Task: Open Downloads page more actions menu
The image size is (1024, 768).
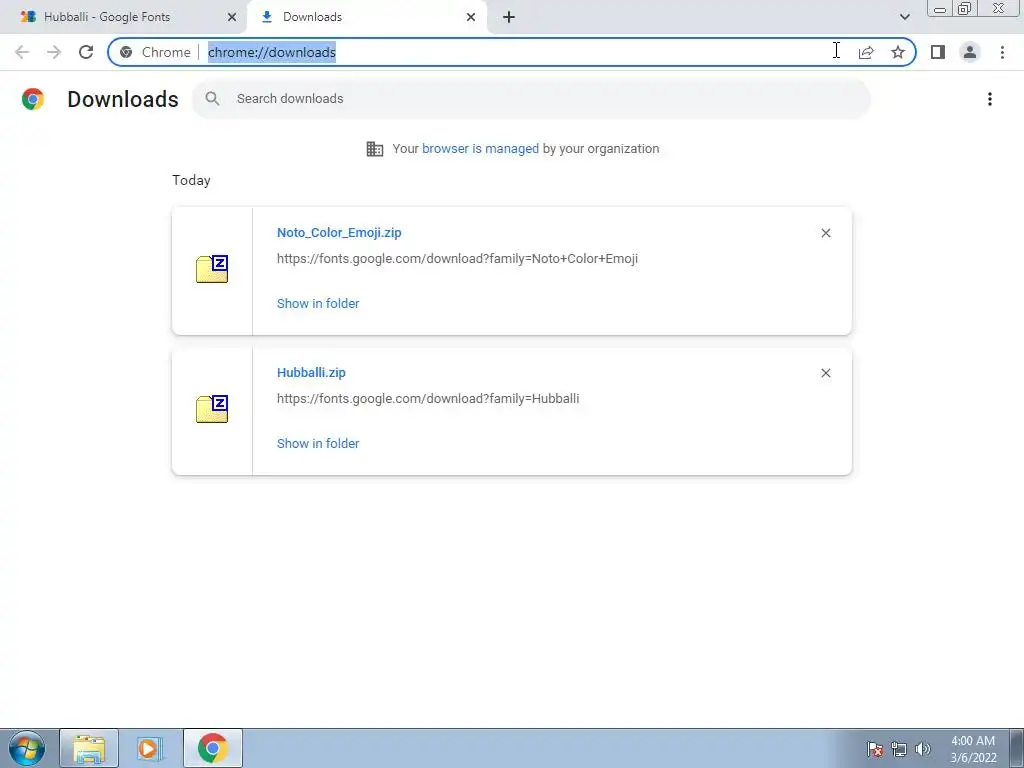Action: click(x=990, y=99)
